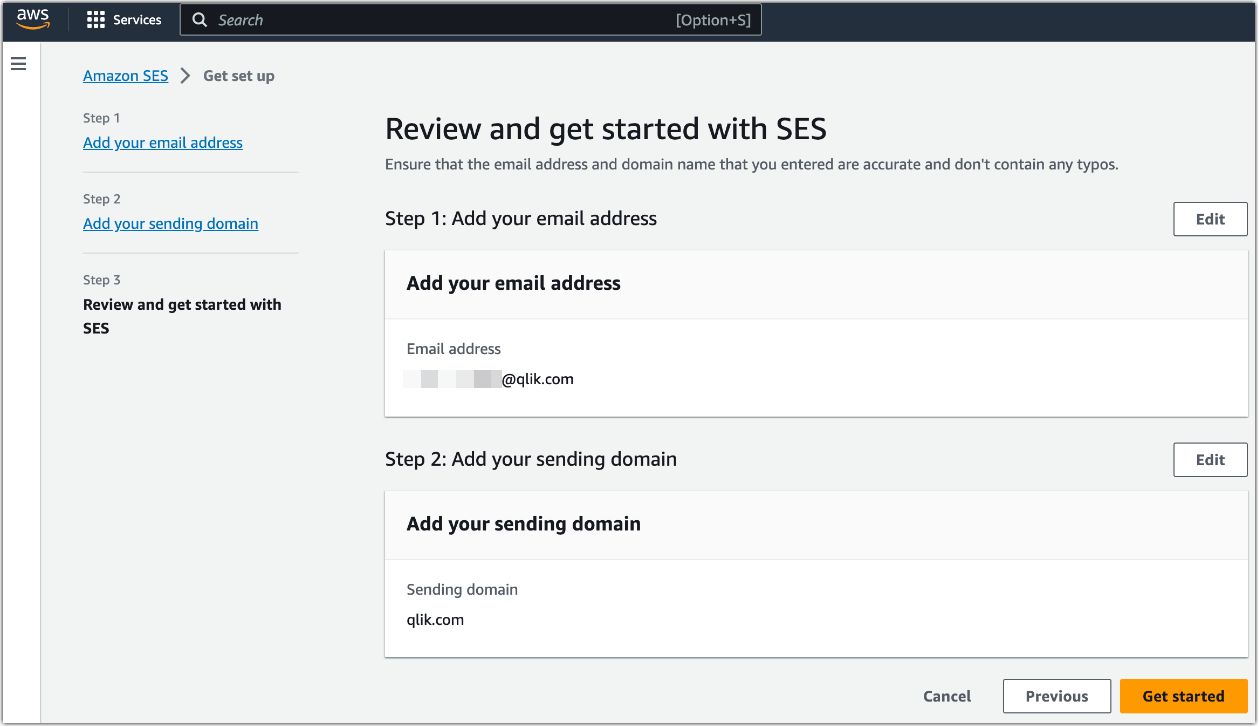
Task: Edit Step 2 sending domain settings
Action: [1210, 459]
